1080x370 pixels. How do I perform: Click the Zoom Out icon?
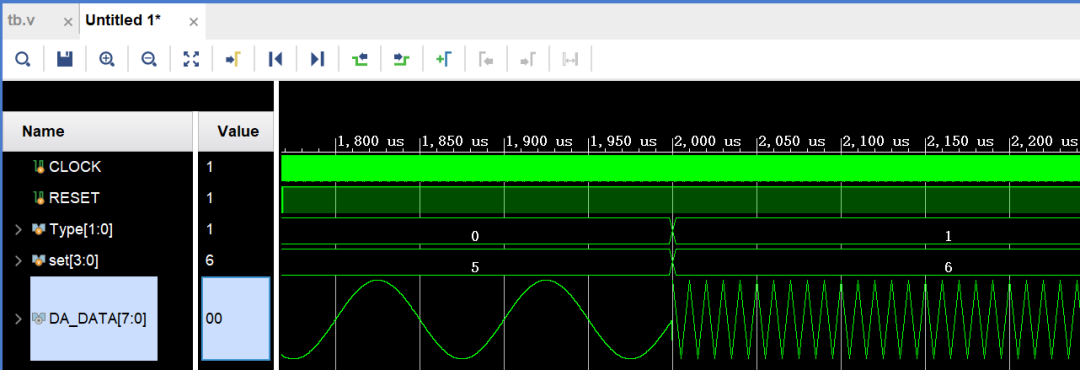(149, 59)
